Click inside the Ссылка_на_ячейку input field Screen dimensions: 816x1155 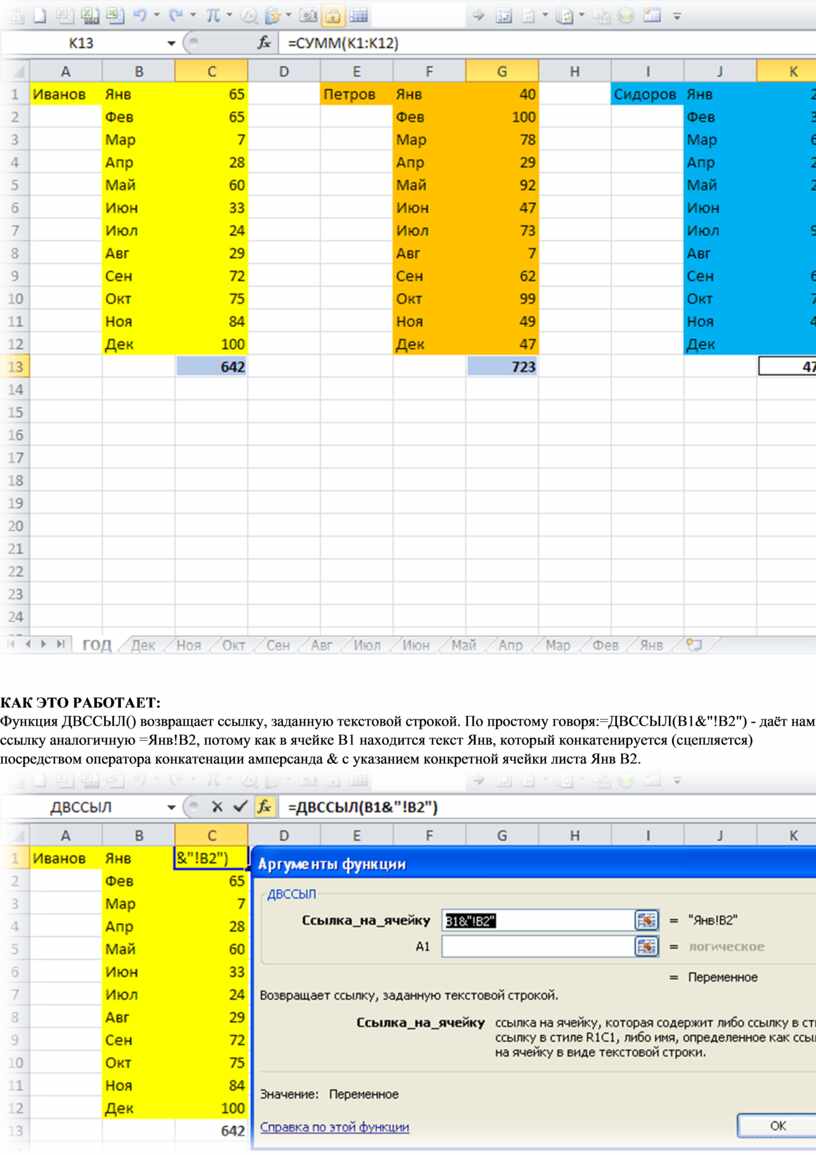(537, 920)
